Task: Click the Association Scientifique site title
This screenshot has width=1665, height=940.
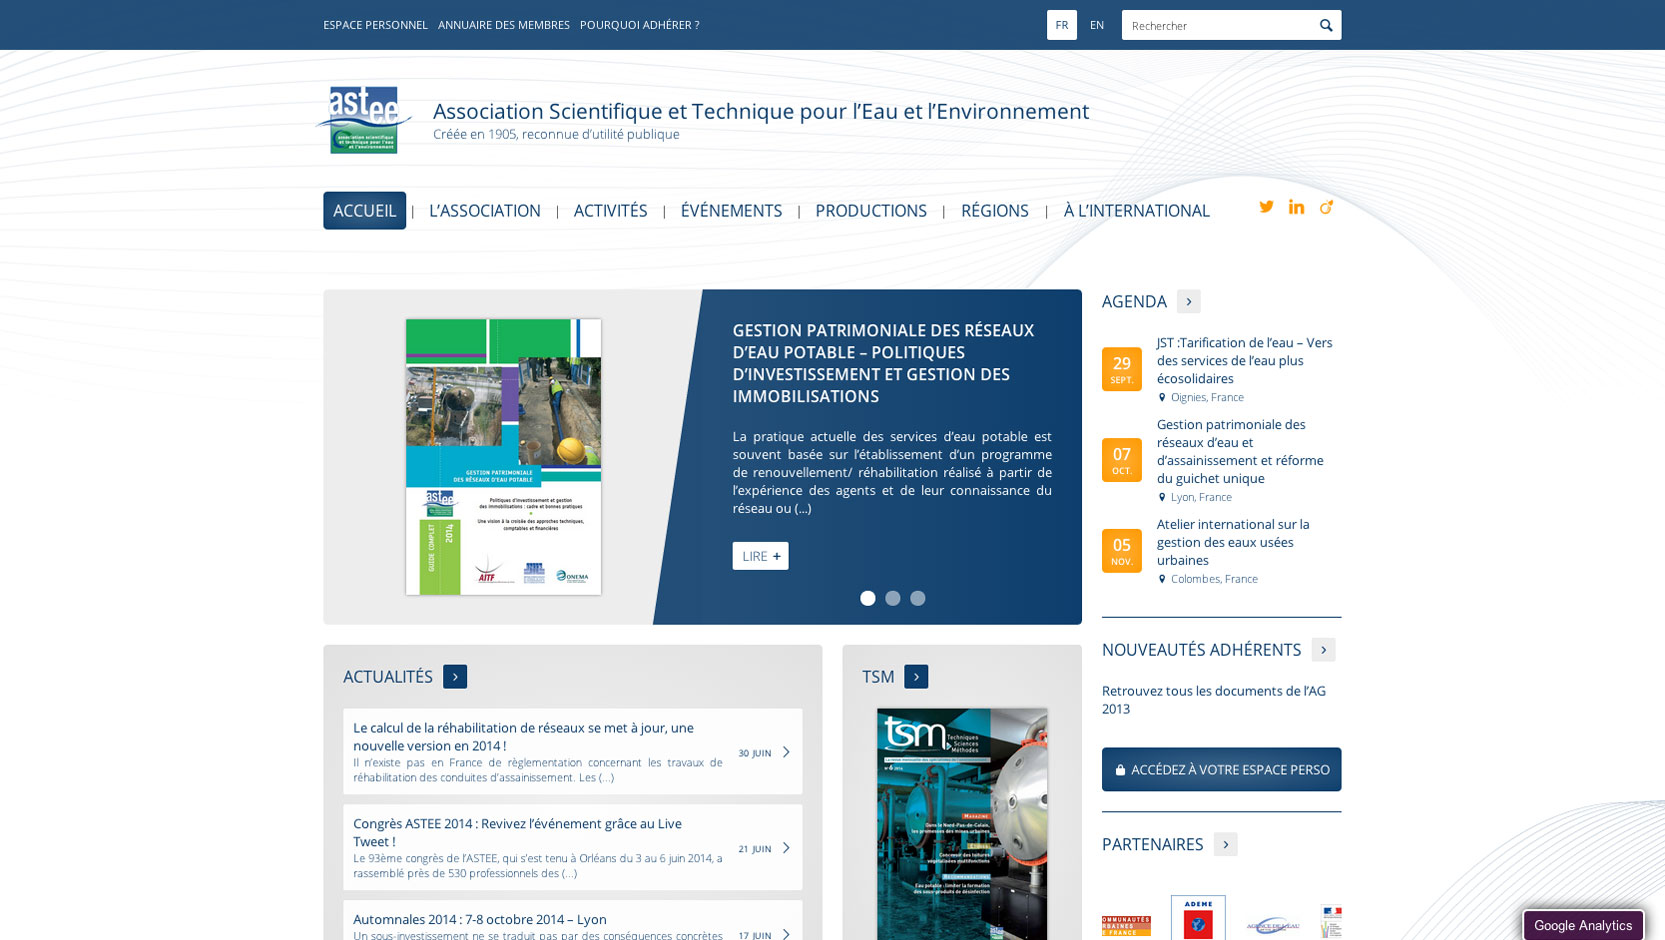Action: [761, 111]
